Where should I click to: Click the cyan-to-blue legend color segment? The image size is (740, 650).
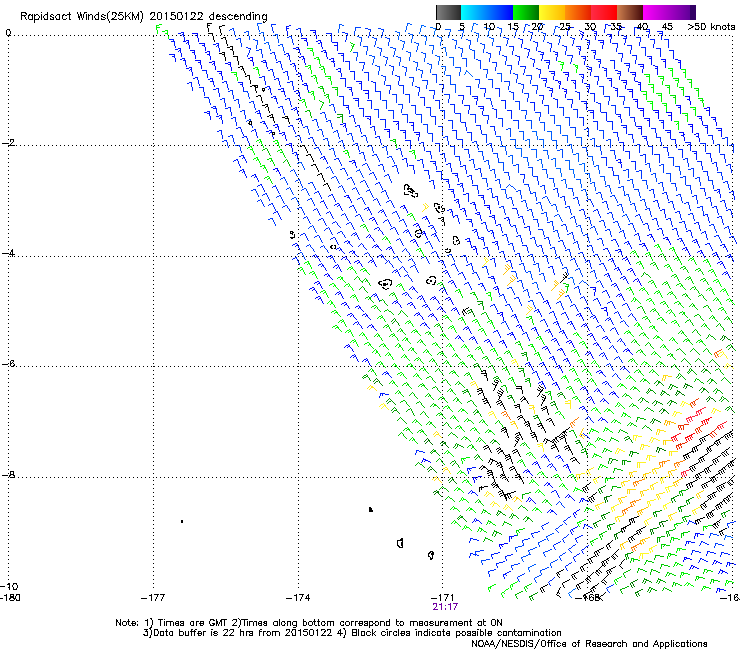point(487,12)
